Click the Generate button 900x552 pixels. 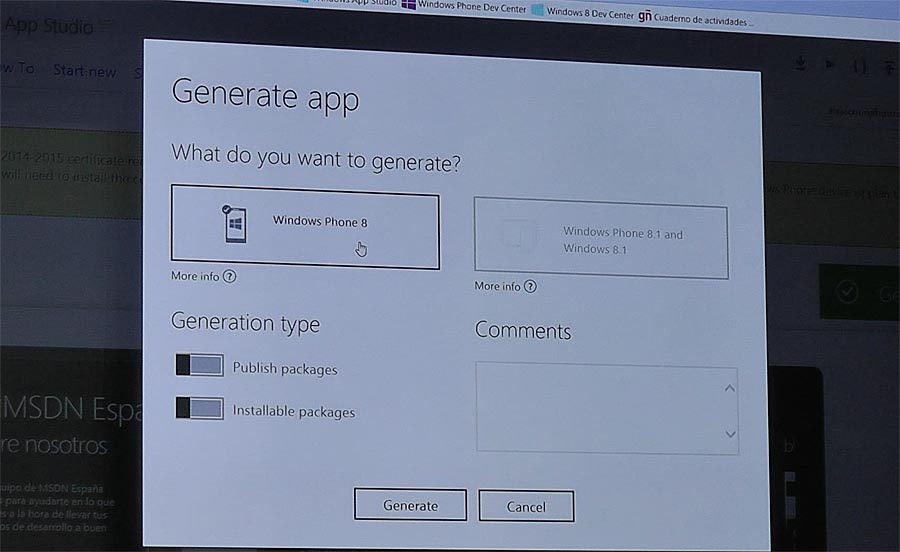[410, 505]
